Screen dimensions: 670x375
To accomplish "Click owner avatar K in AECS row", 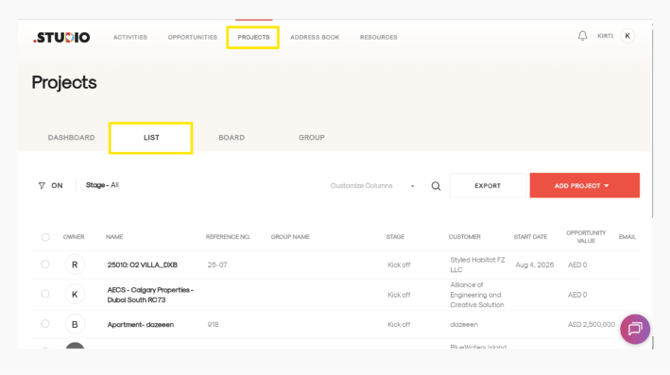I will 75,294.
